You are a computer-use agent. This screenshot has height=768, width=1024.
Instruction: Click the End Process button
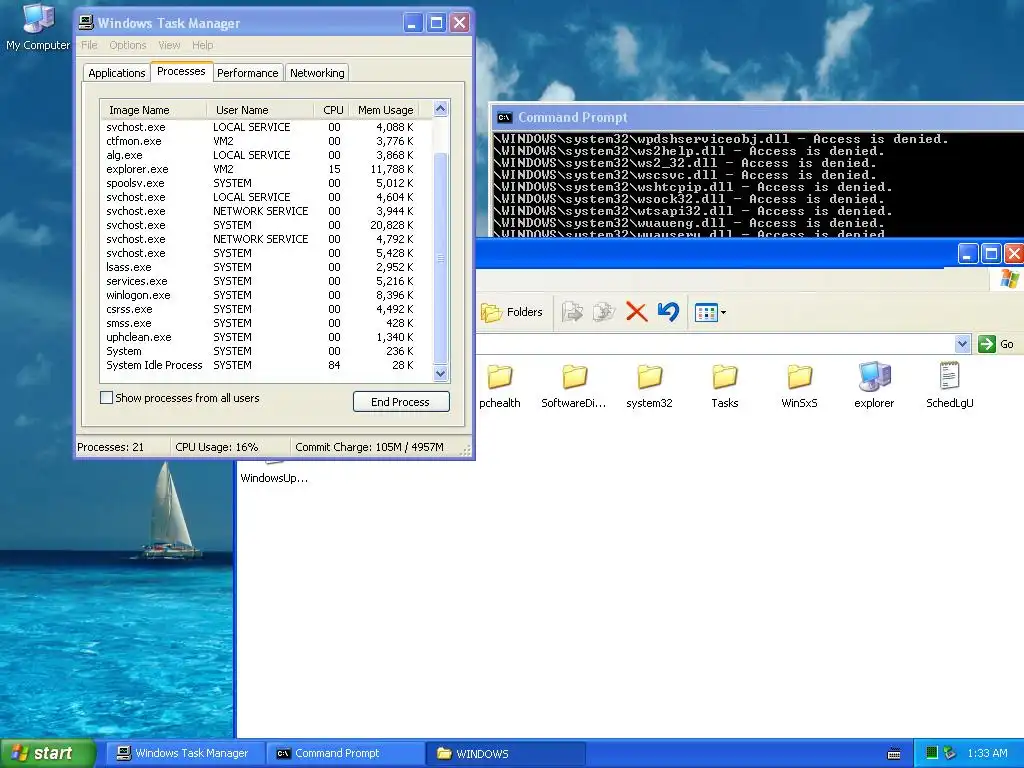click(x=401, y=402)
